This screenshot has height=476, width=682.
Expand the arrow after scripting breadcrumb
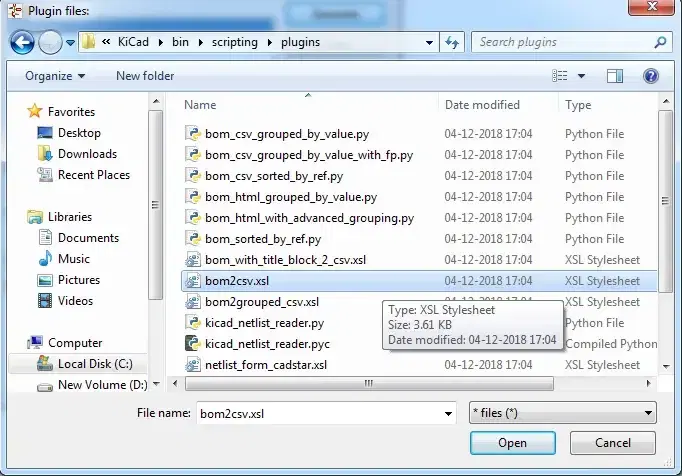coord(270,42)
